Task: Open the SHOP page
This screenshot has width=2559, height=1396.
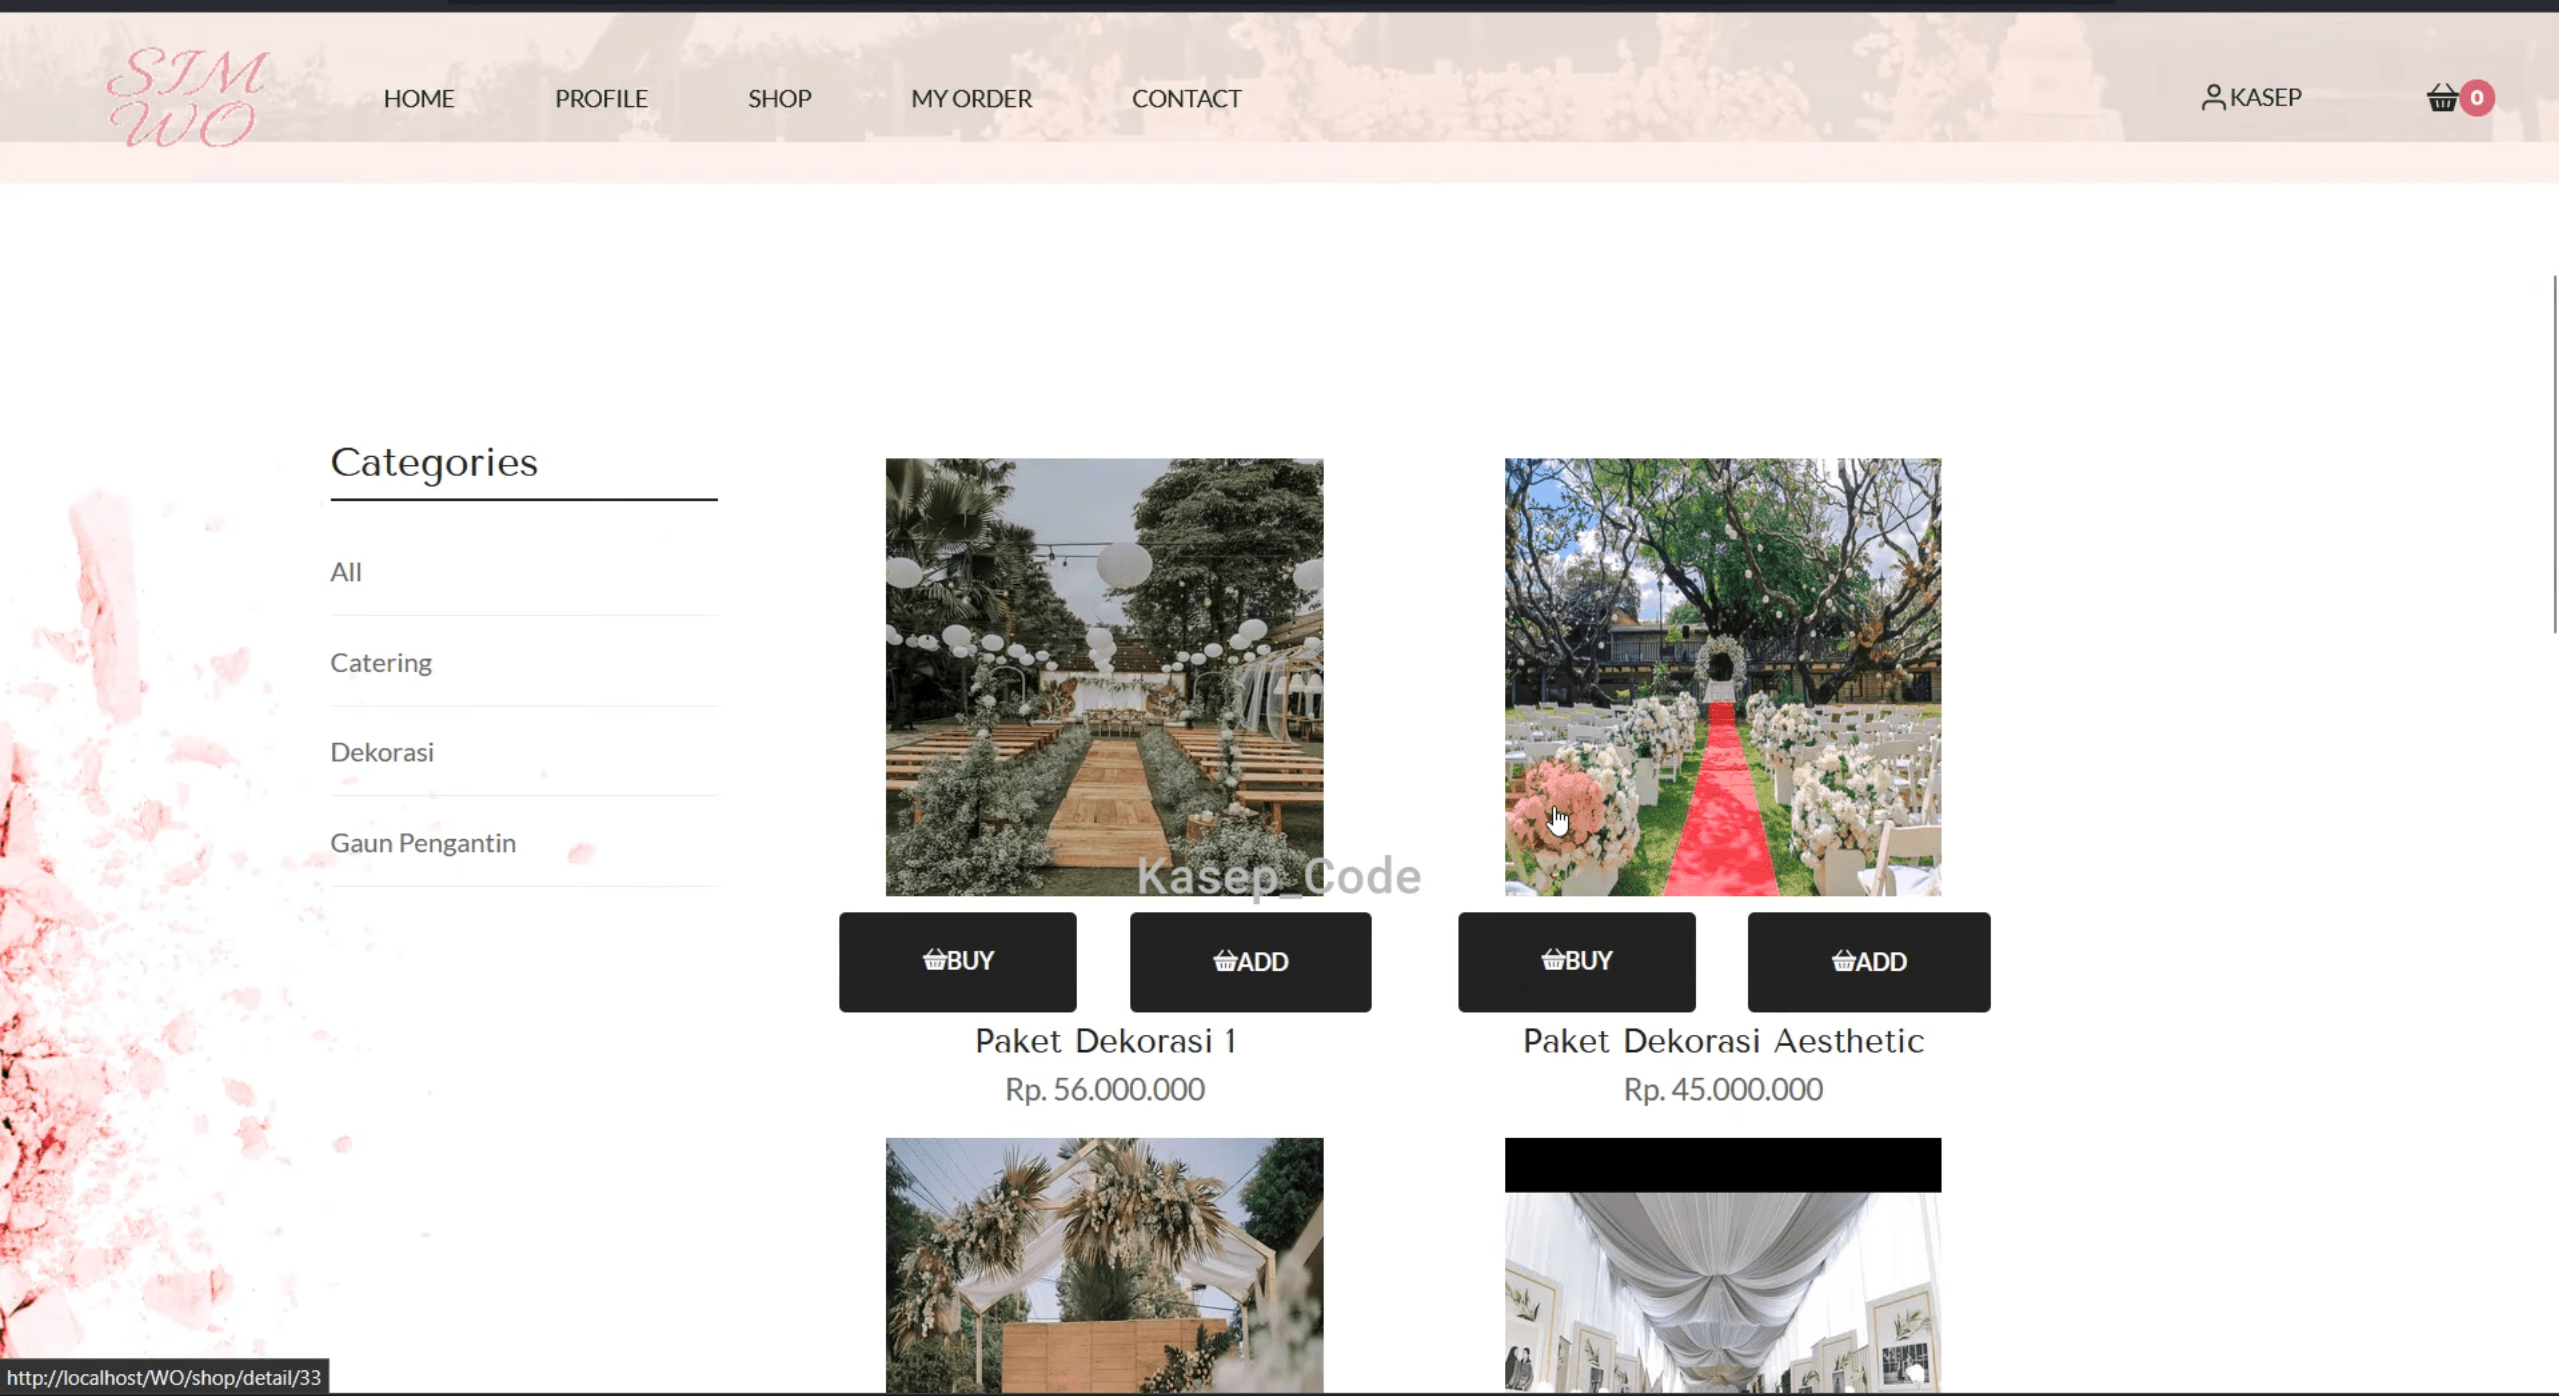Action: tap(779, 98)
